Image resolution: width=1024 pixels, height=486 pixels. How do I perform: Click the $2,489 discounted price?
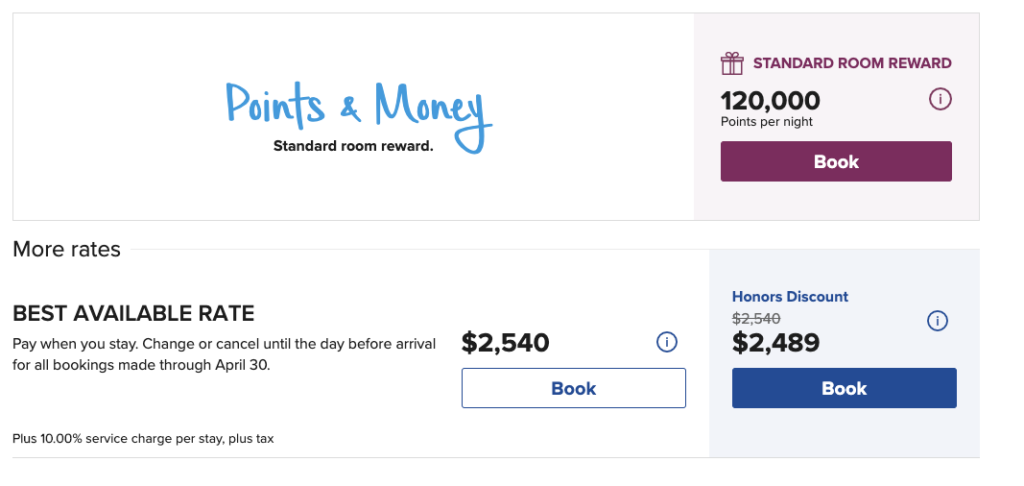click(x=775, y=343)
